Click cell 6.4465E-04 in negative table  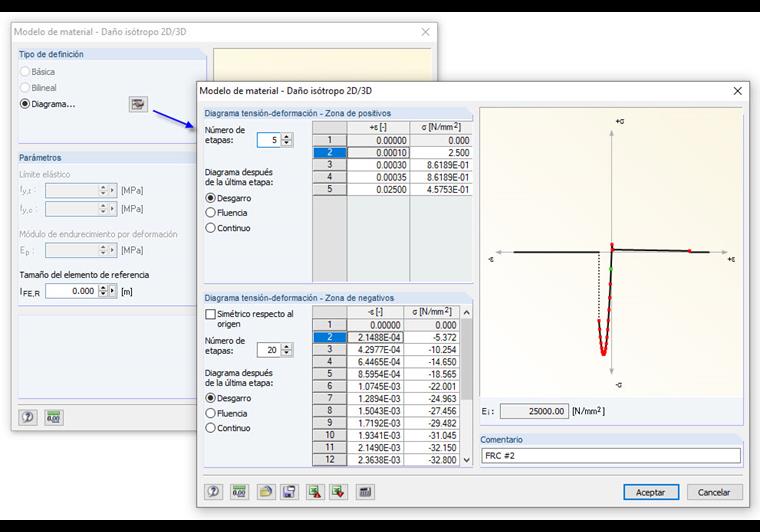(375, 361)
